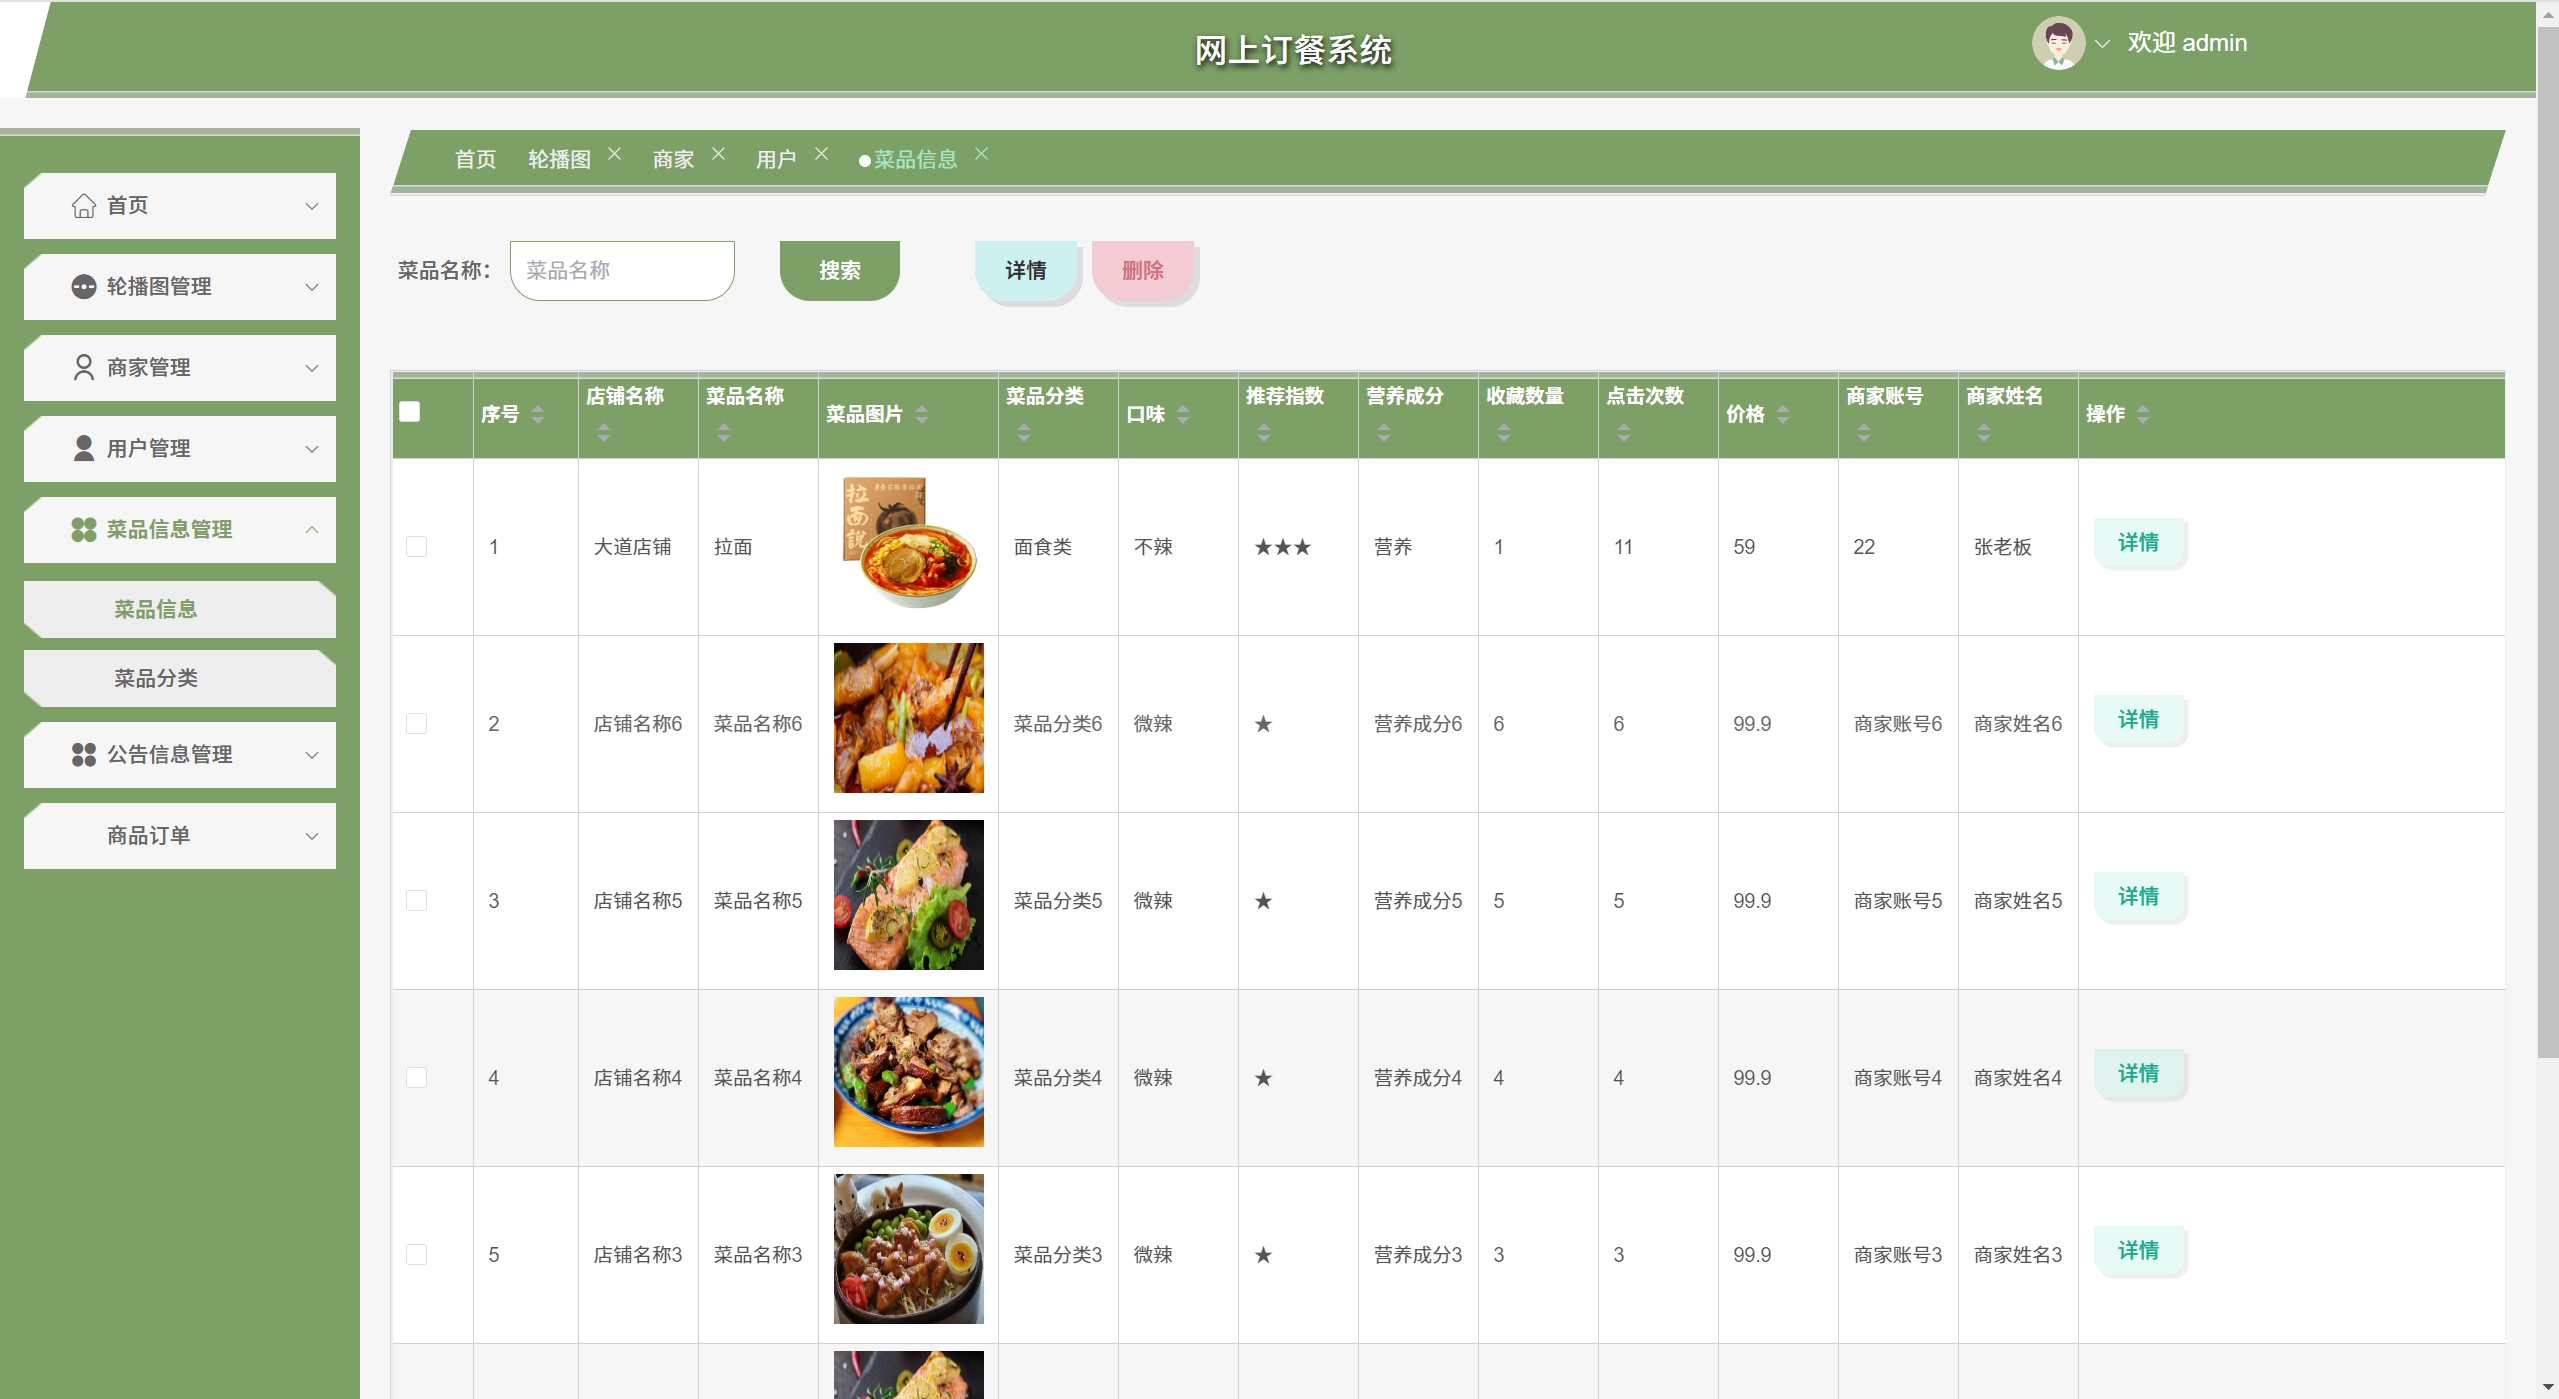This screenshot has height=1399, width=2559.
Task: Check the checkbox for 拉面 row
Action: point(417,547)
